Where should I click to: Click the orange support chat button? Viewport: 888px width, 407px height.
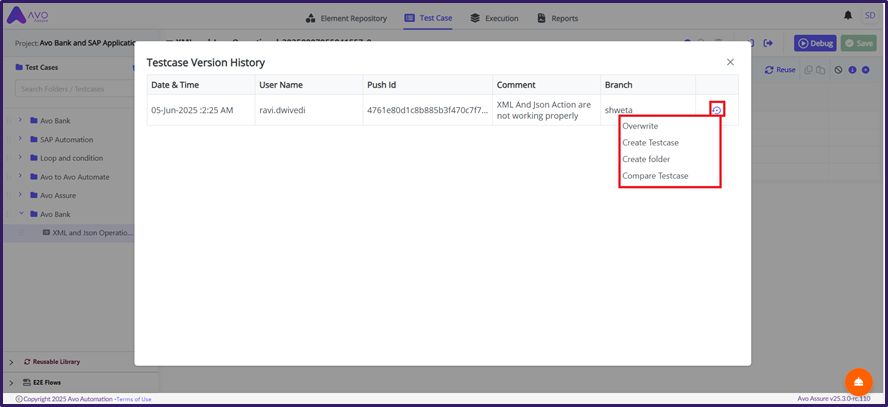pos(858,382)
